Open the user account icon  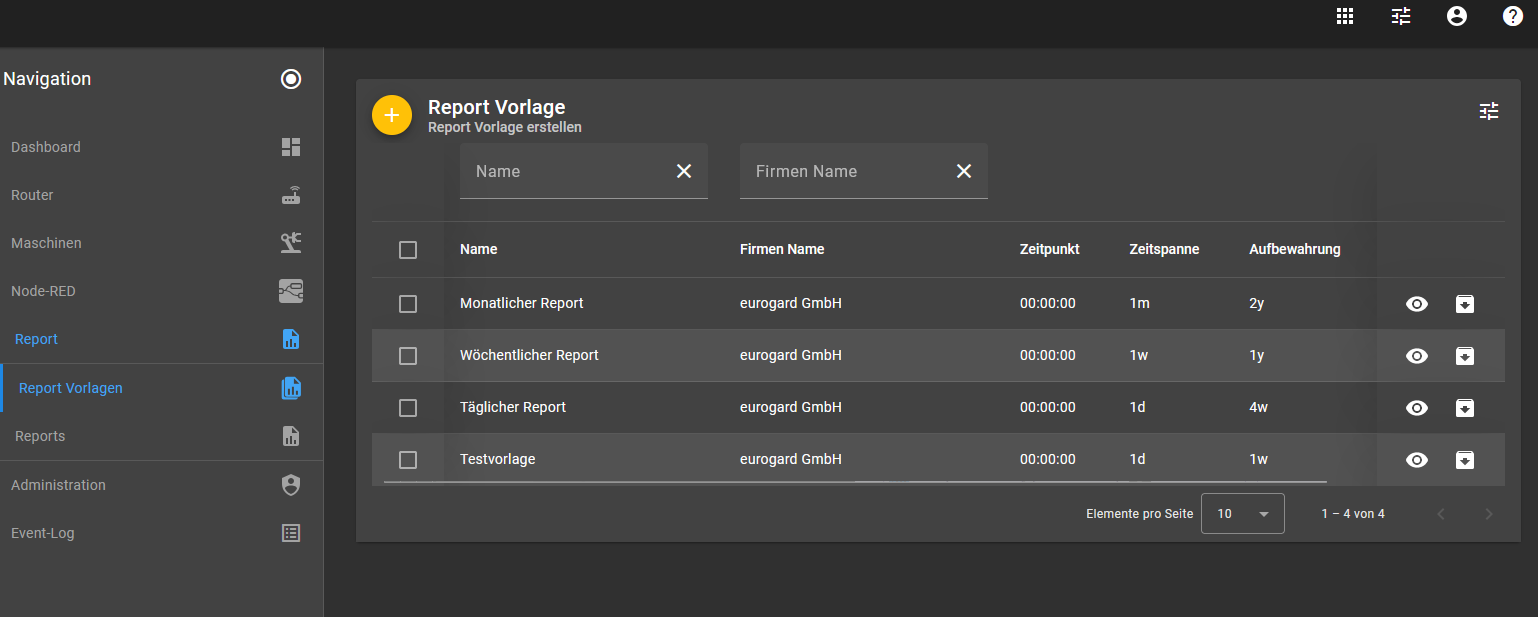(x=1457, y=16)
